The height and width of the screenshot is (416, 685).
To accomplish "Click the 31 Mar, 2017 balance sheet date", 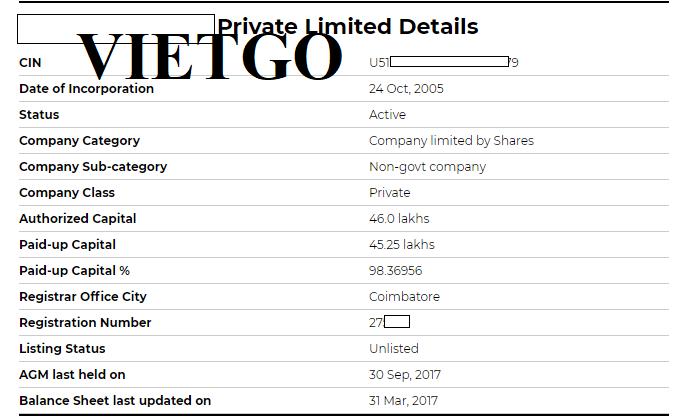I will pos(403,401).
